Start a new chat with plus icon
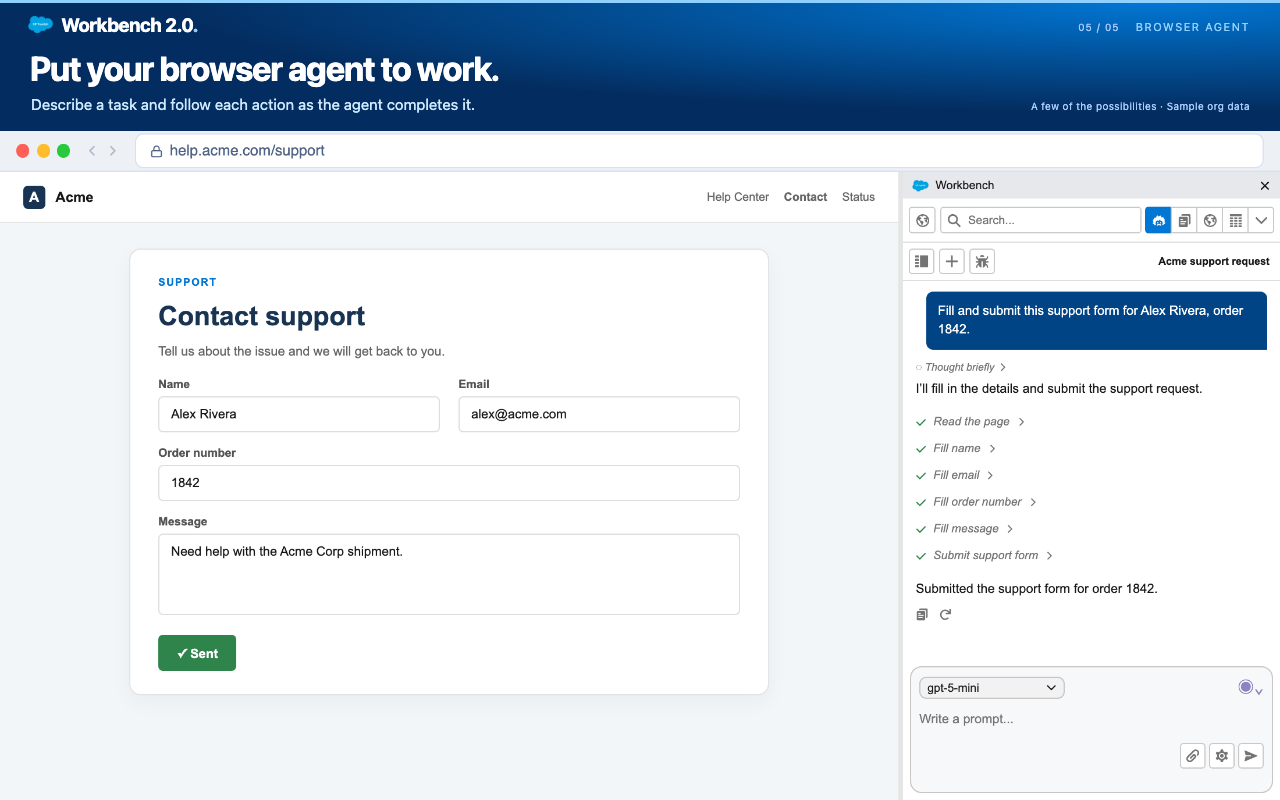 (952, 261)
